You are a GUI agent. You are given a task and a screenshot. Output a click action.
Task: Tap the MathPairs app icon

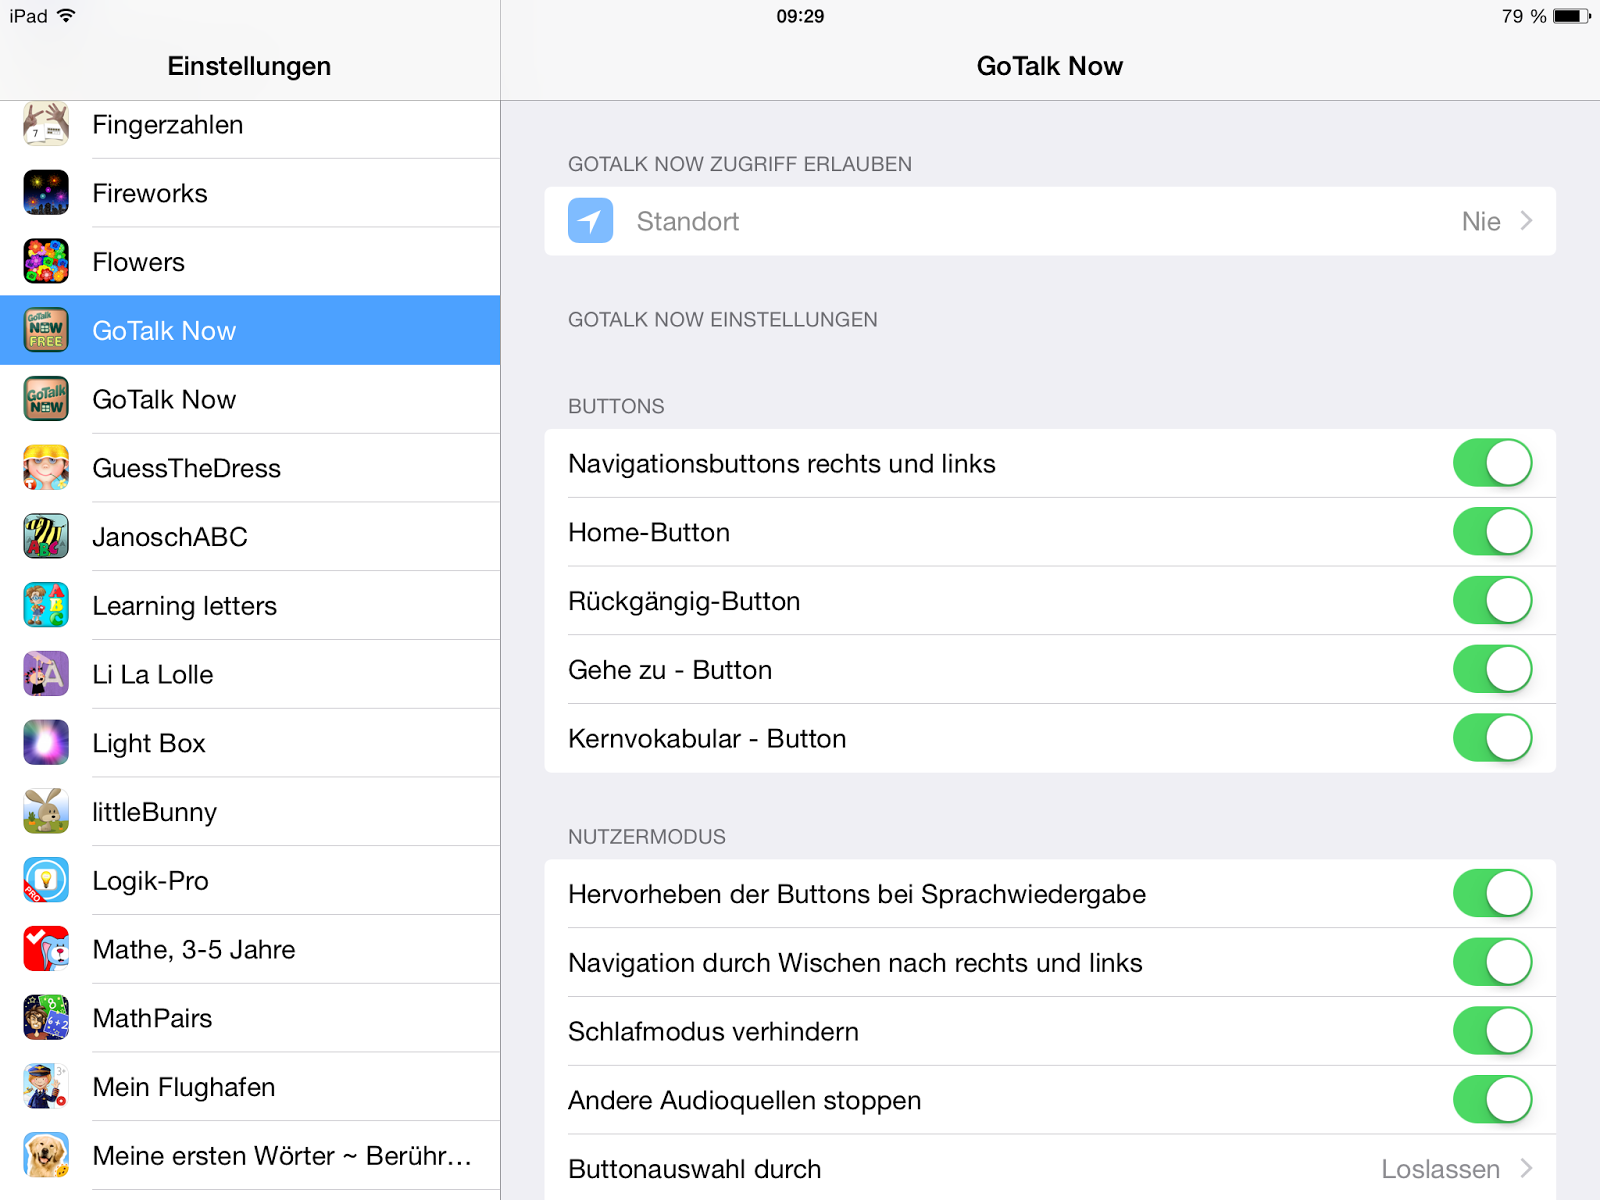[x=46, y=1018]
